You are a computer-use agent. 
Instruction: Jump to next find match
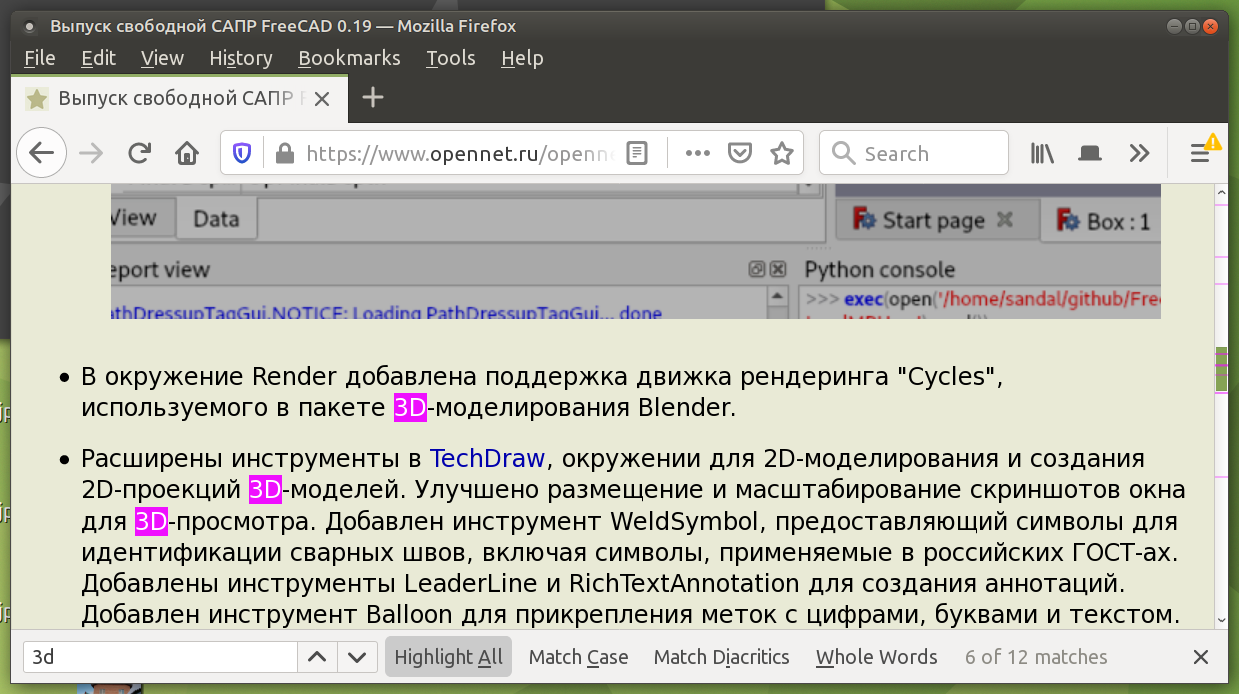[x=357, y=657]
